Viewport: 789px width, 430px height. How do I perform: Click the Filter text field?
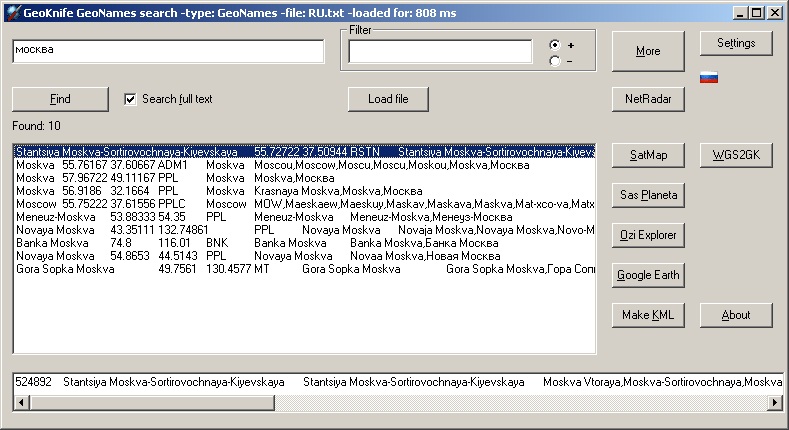click(440, 51)
